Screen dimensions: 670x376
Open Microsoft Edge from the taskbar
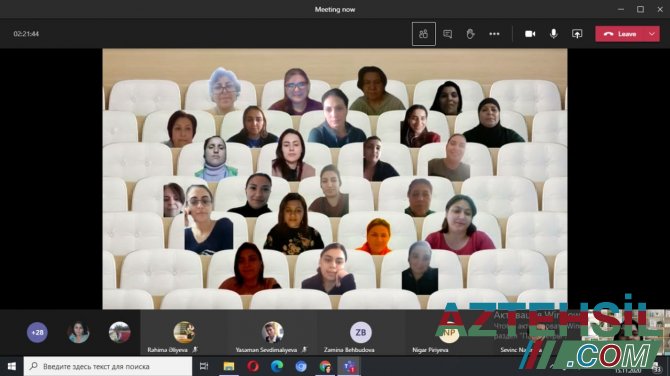point(276,366)
